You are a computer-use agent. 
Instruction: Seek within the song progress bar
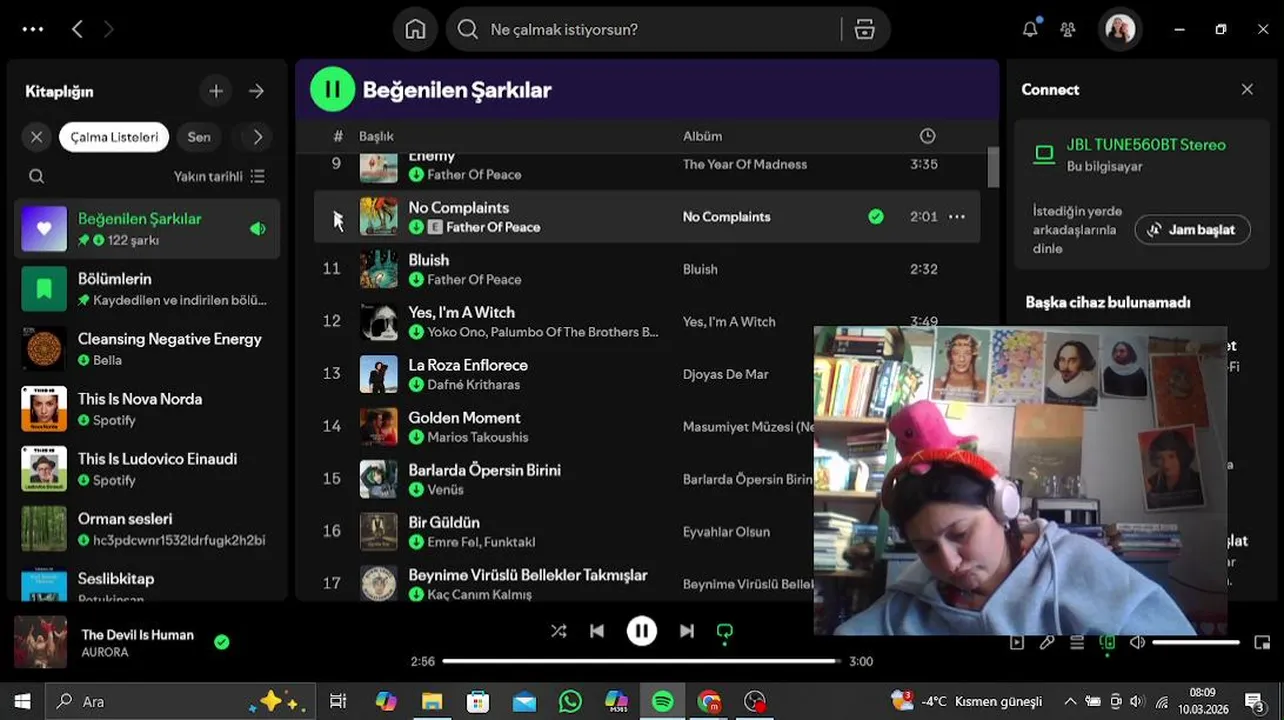point(640,661)
